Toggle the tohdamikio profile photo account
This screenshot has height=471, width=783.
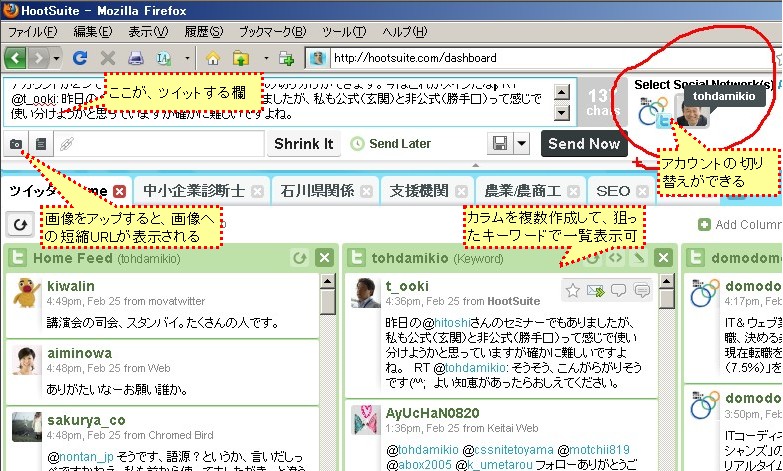[692, 114]
